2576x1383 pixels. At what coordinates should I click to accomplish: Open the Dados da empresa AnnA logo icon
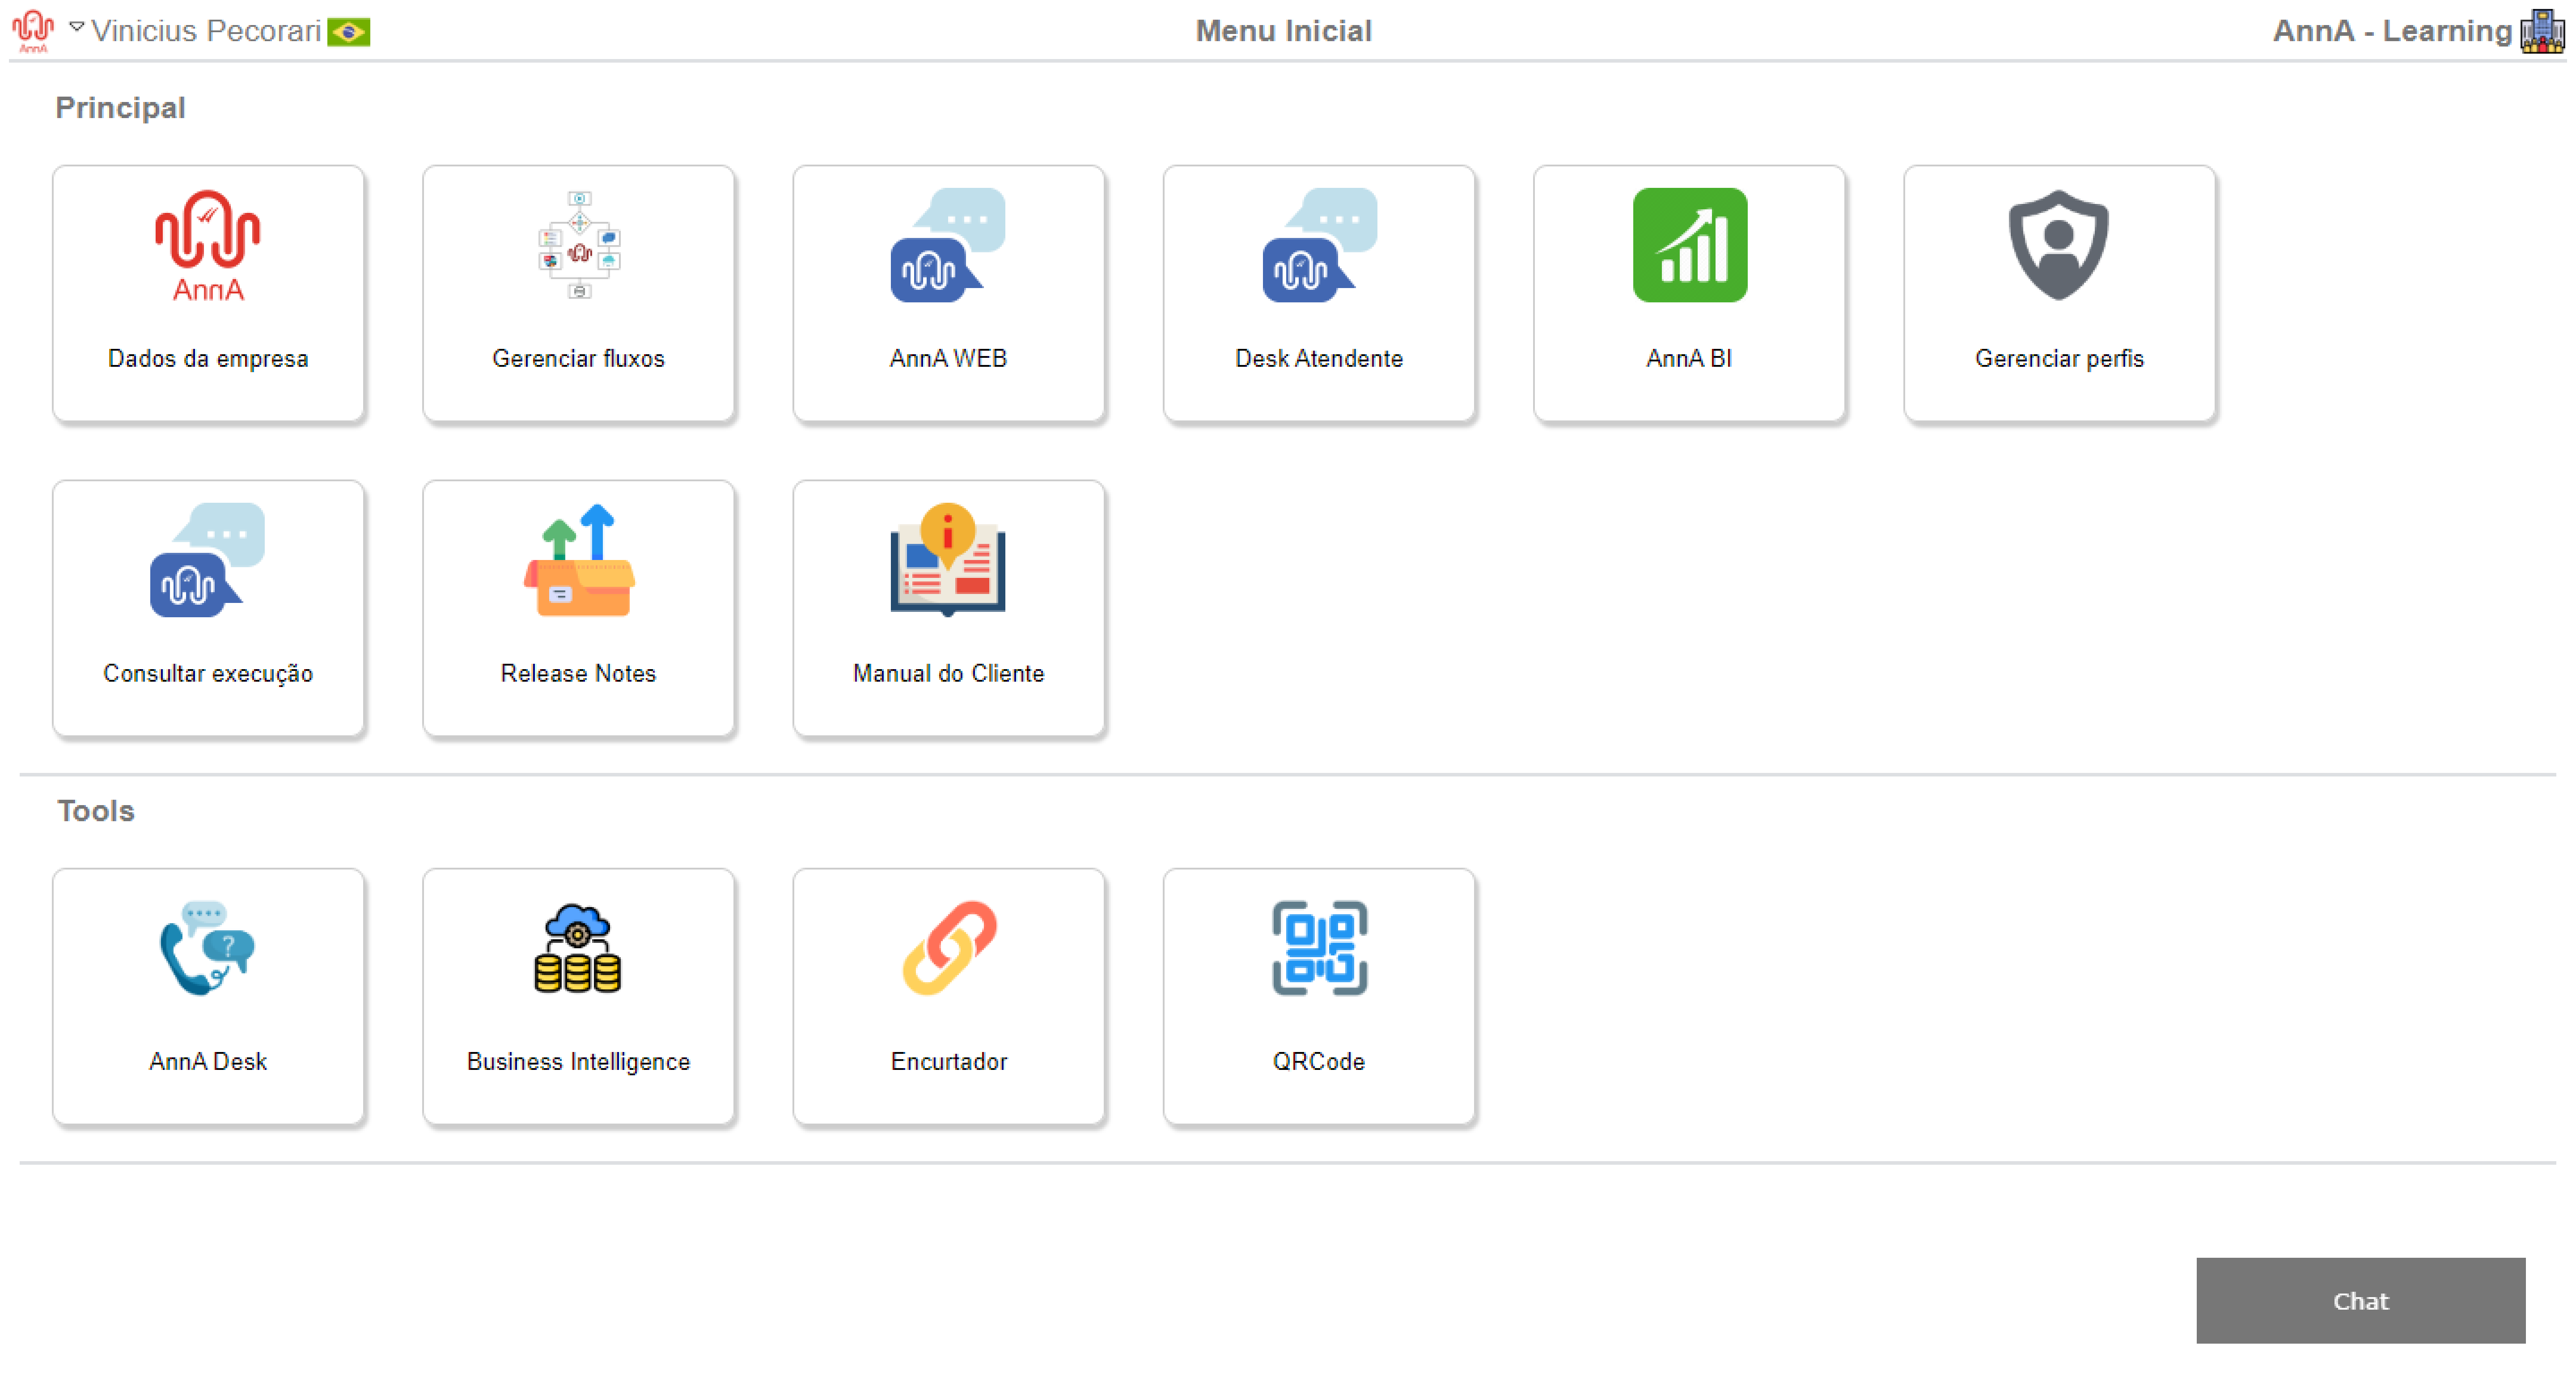pyautogui.click(x=208, y=245)
